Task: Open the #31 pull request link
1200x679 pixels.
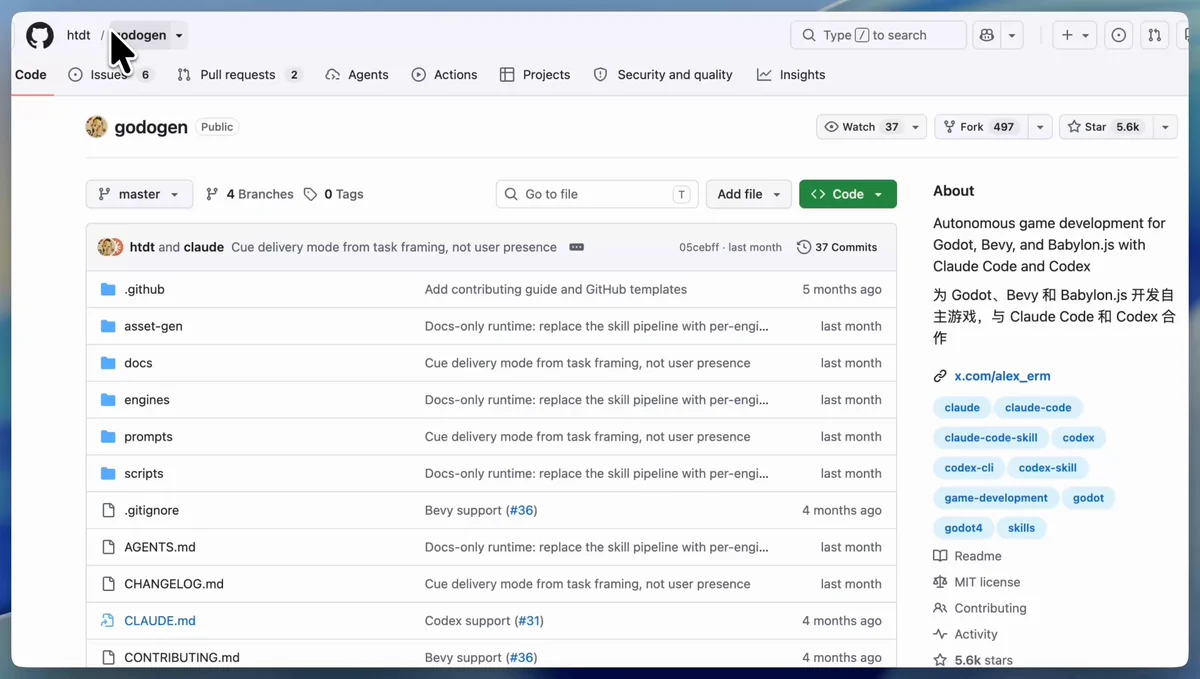Action: point(527,621)
